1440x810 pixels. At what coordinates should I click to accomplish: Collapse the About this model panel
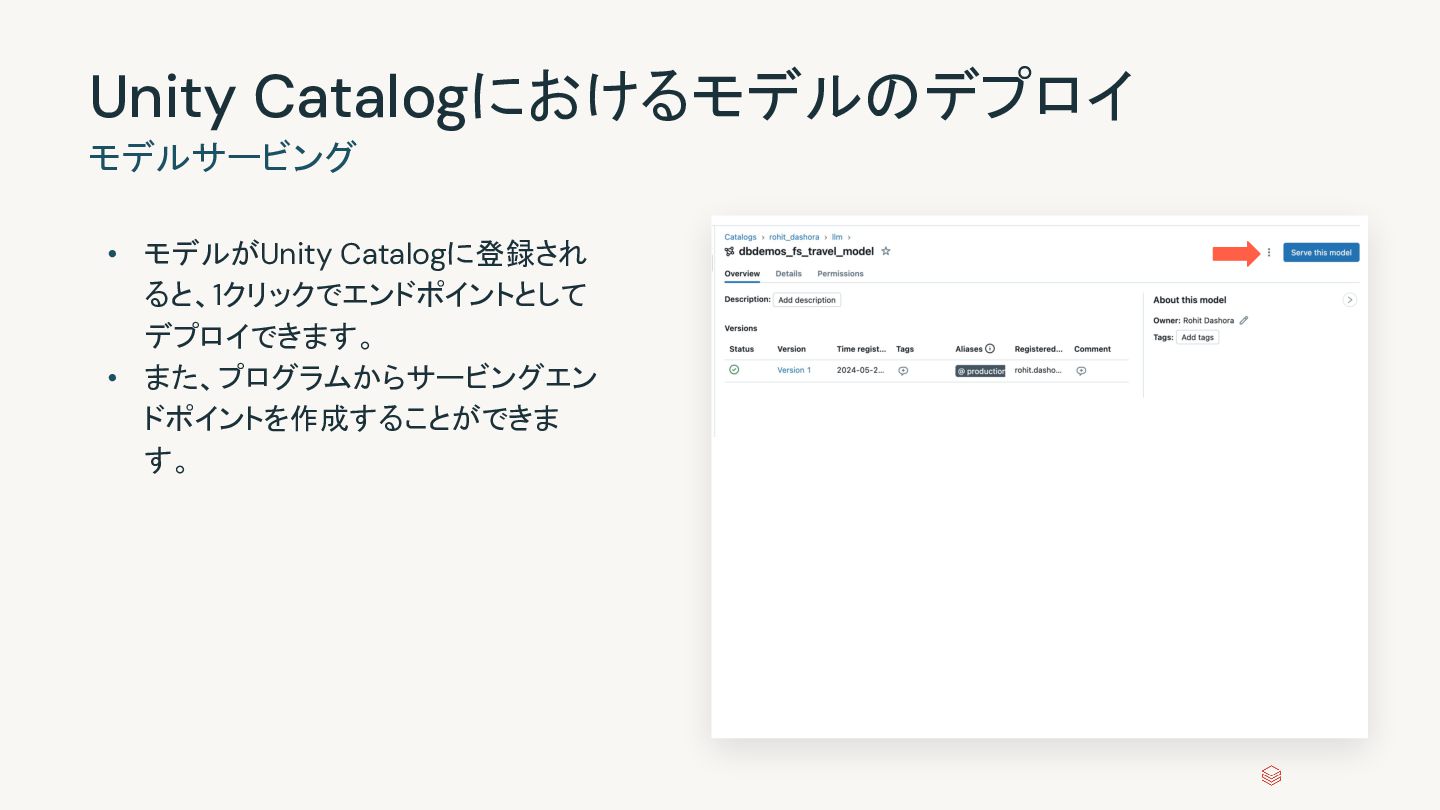click(1350, 300)
